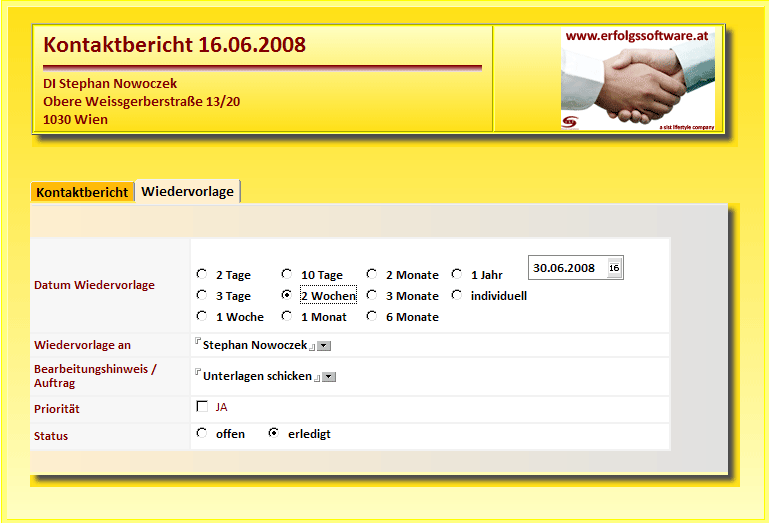The width and height of the screenshot is (769, 523).
Task: Open the calendar date picker icon
Action: tap(614, 268)
